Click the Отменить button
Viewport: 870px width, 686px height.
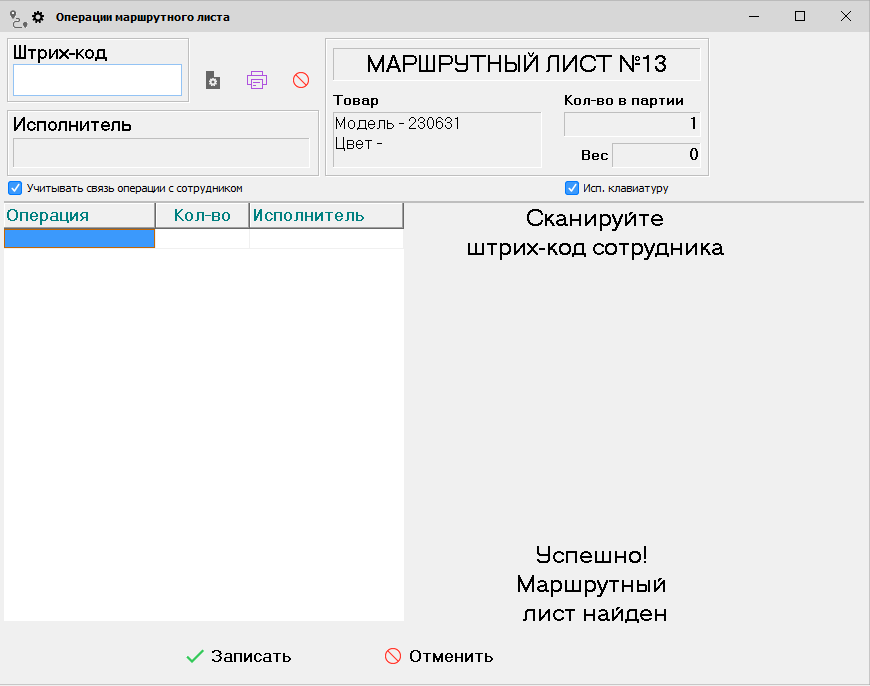(439, 657)
